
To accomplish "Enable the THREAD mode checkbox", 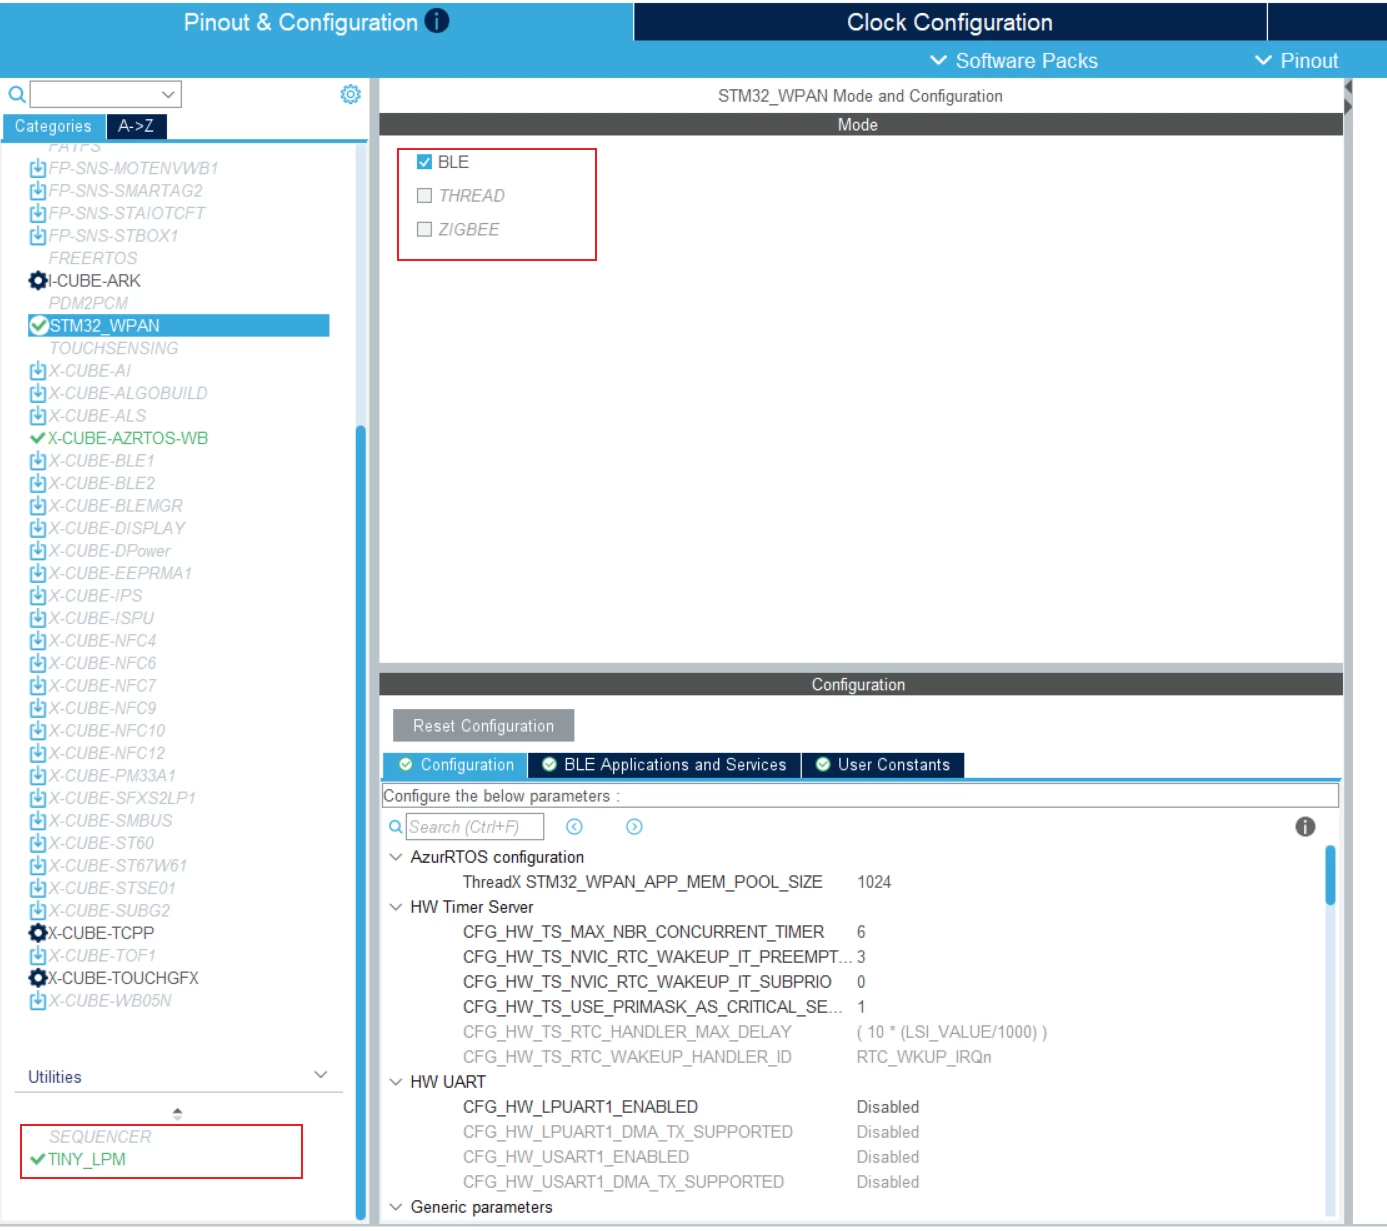I will [x=424, y=196].
